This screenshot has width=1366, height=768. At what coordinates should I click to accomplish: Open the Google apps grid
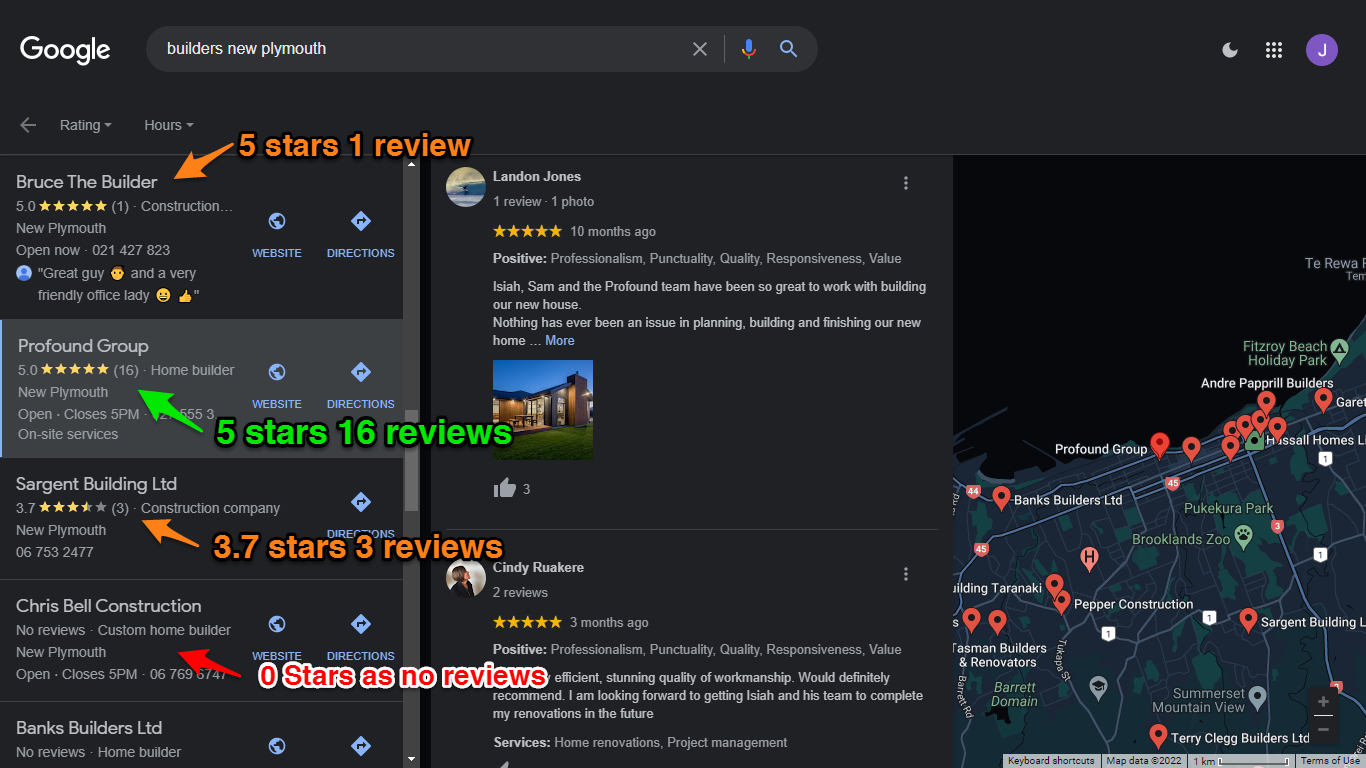[1274, 50]
